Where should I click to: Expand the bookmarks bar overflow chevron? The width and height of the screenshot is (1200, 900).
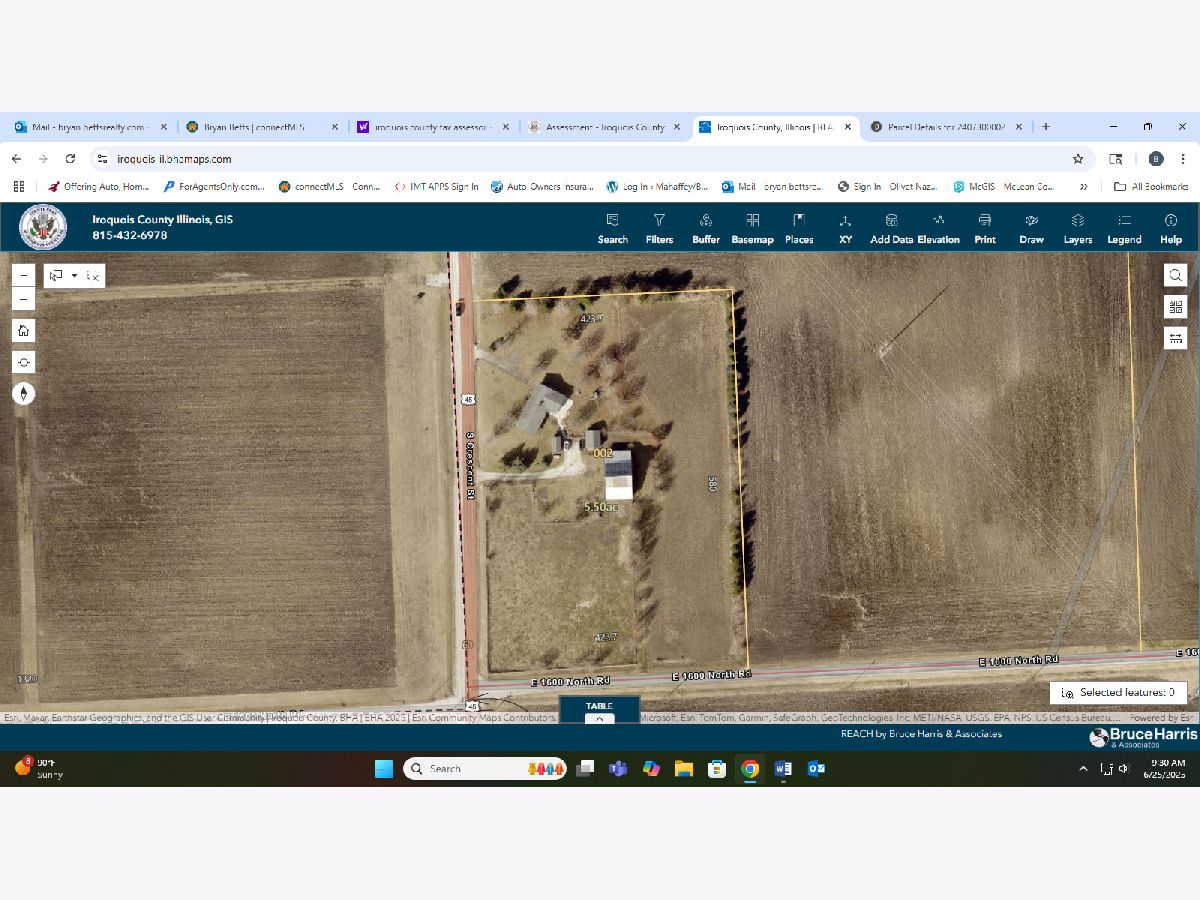pos(1083,186)
